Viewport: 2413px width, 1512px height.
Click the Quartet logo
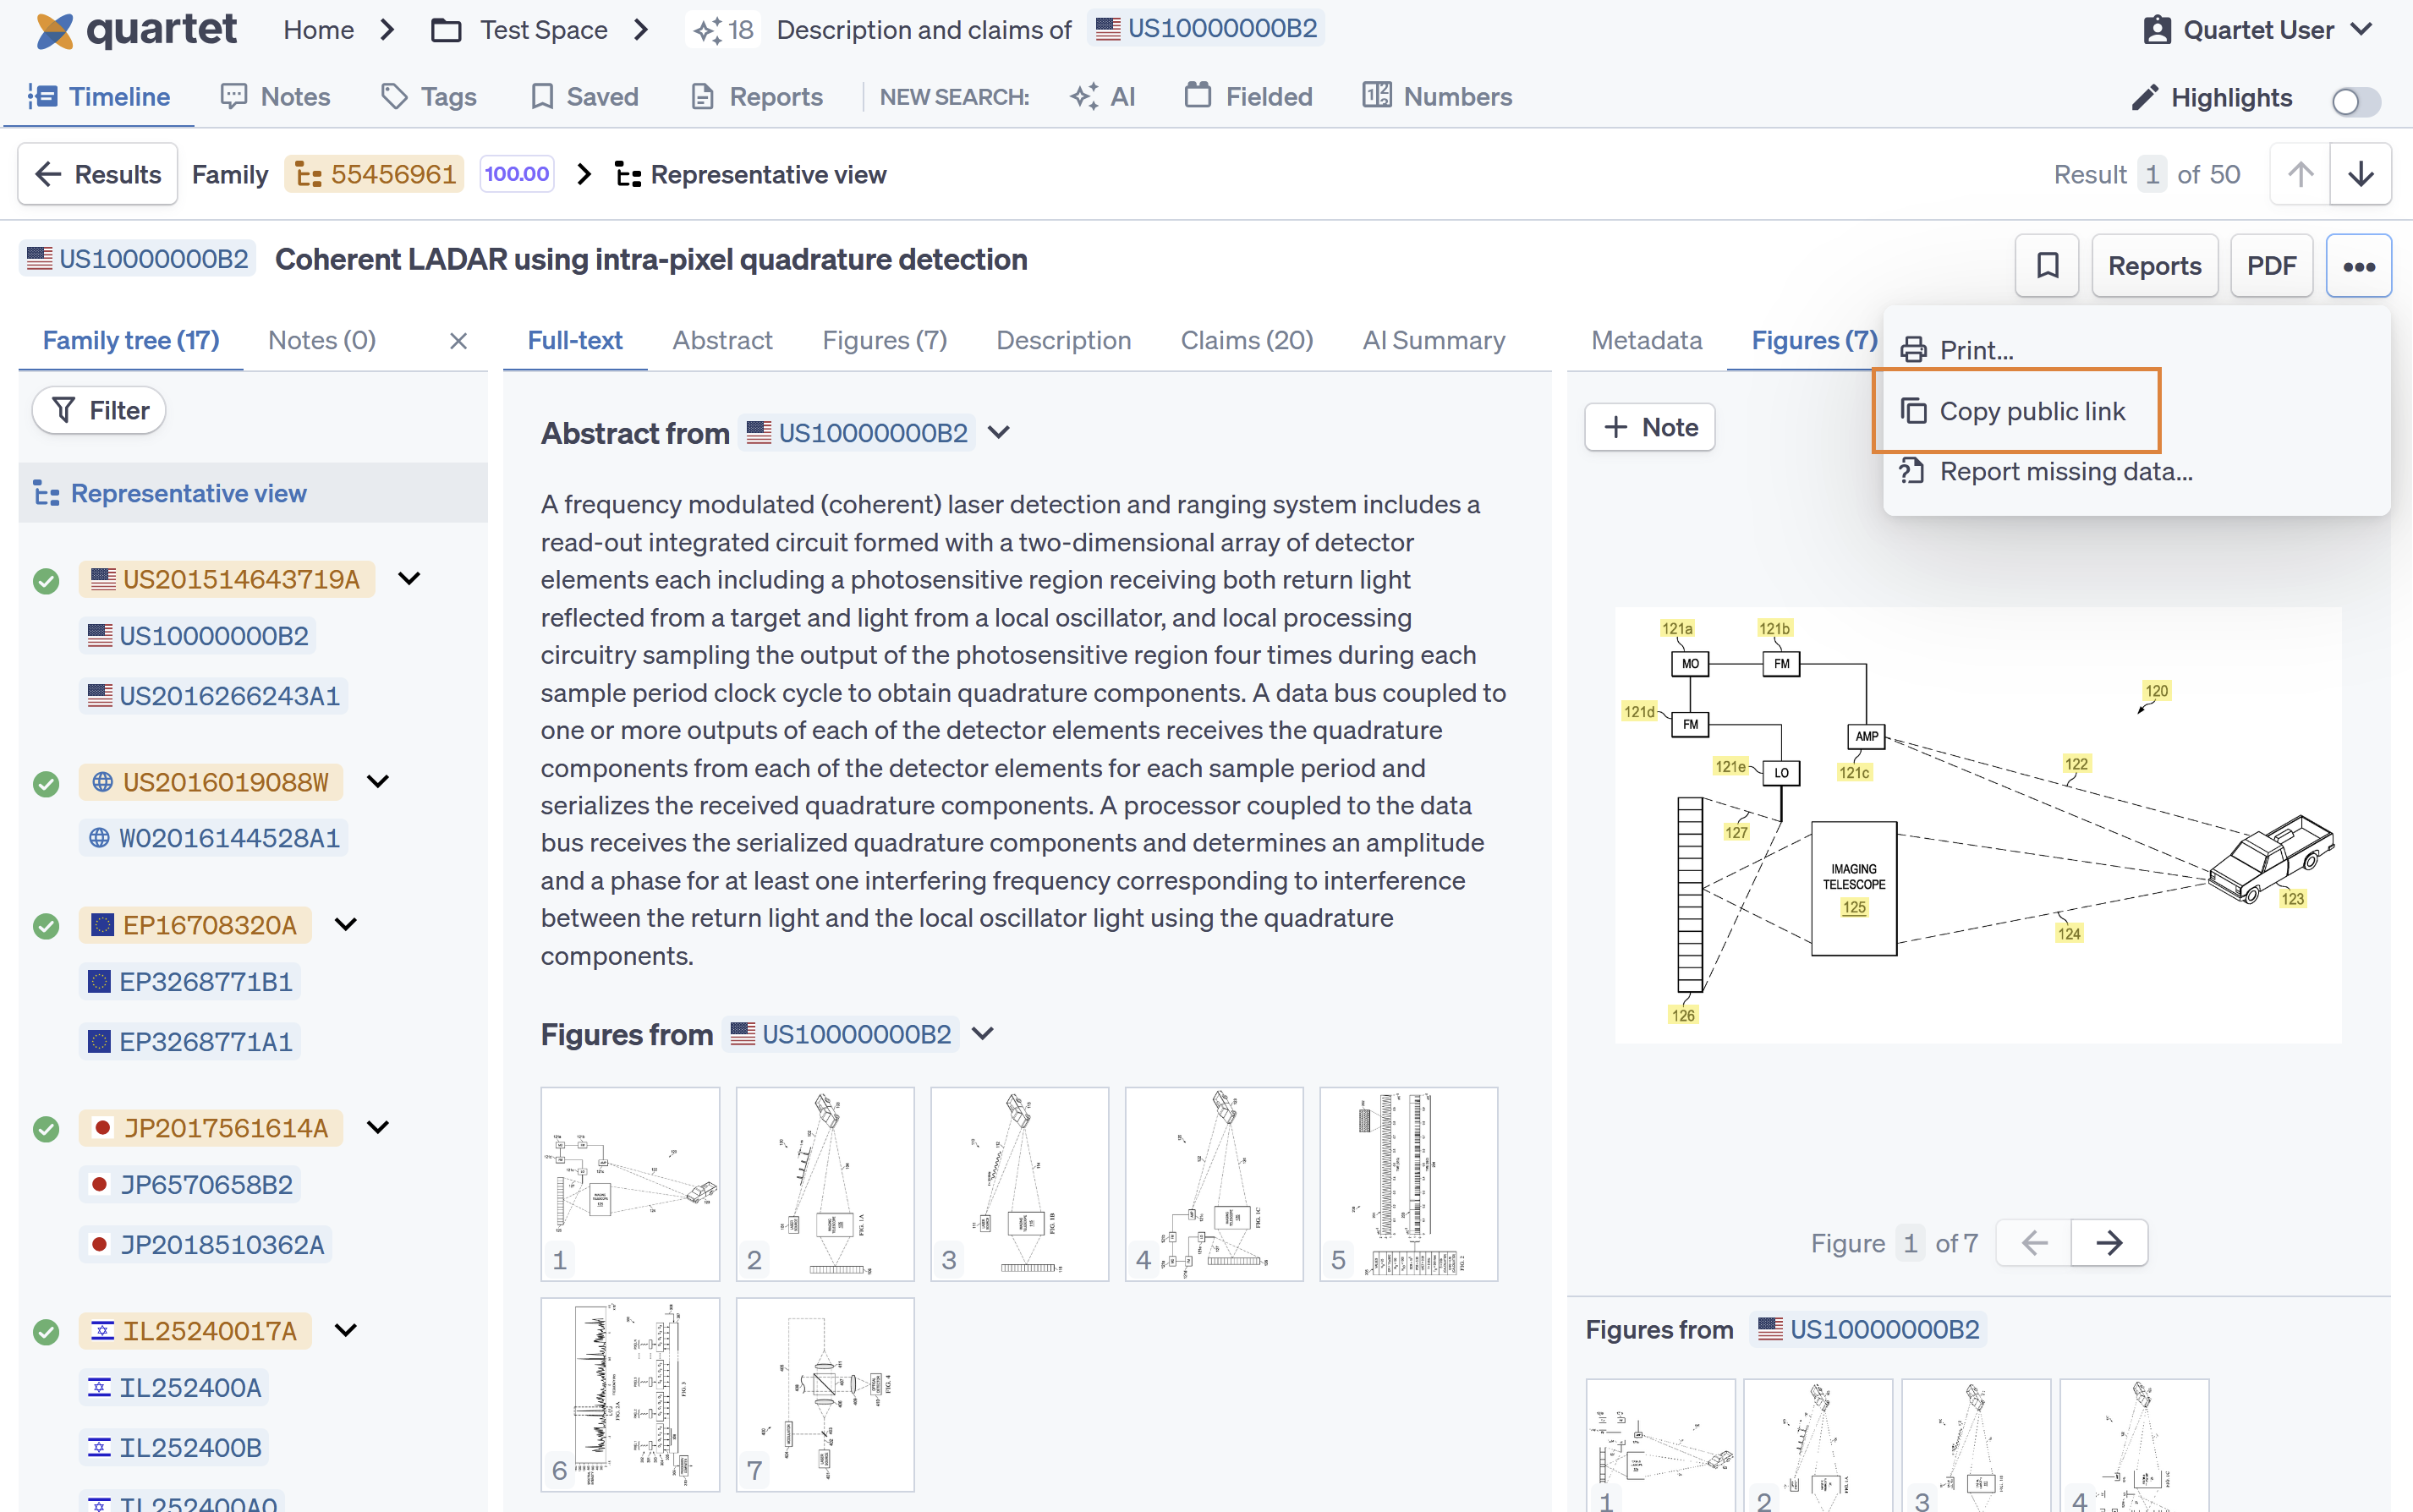[x=136, y=30]
